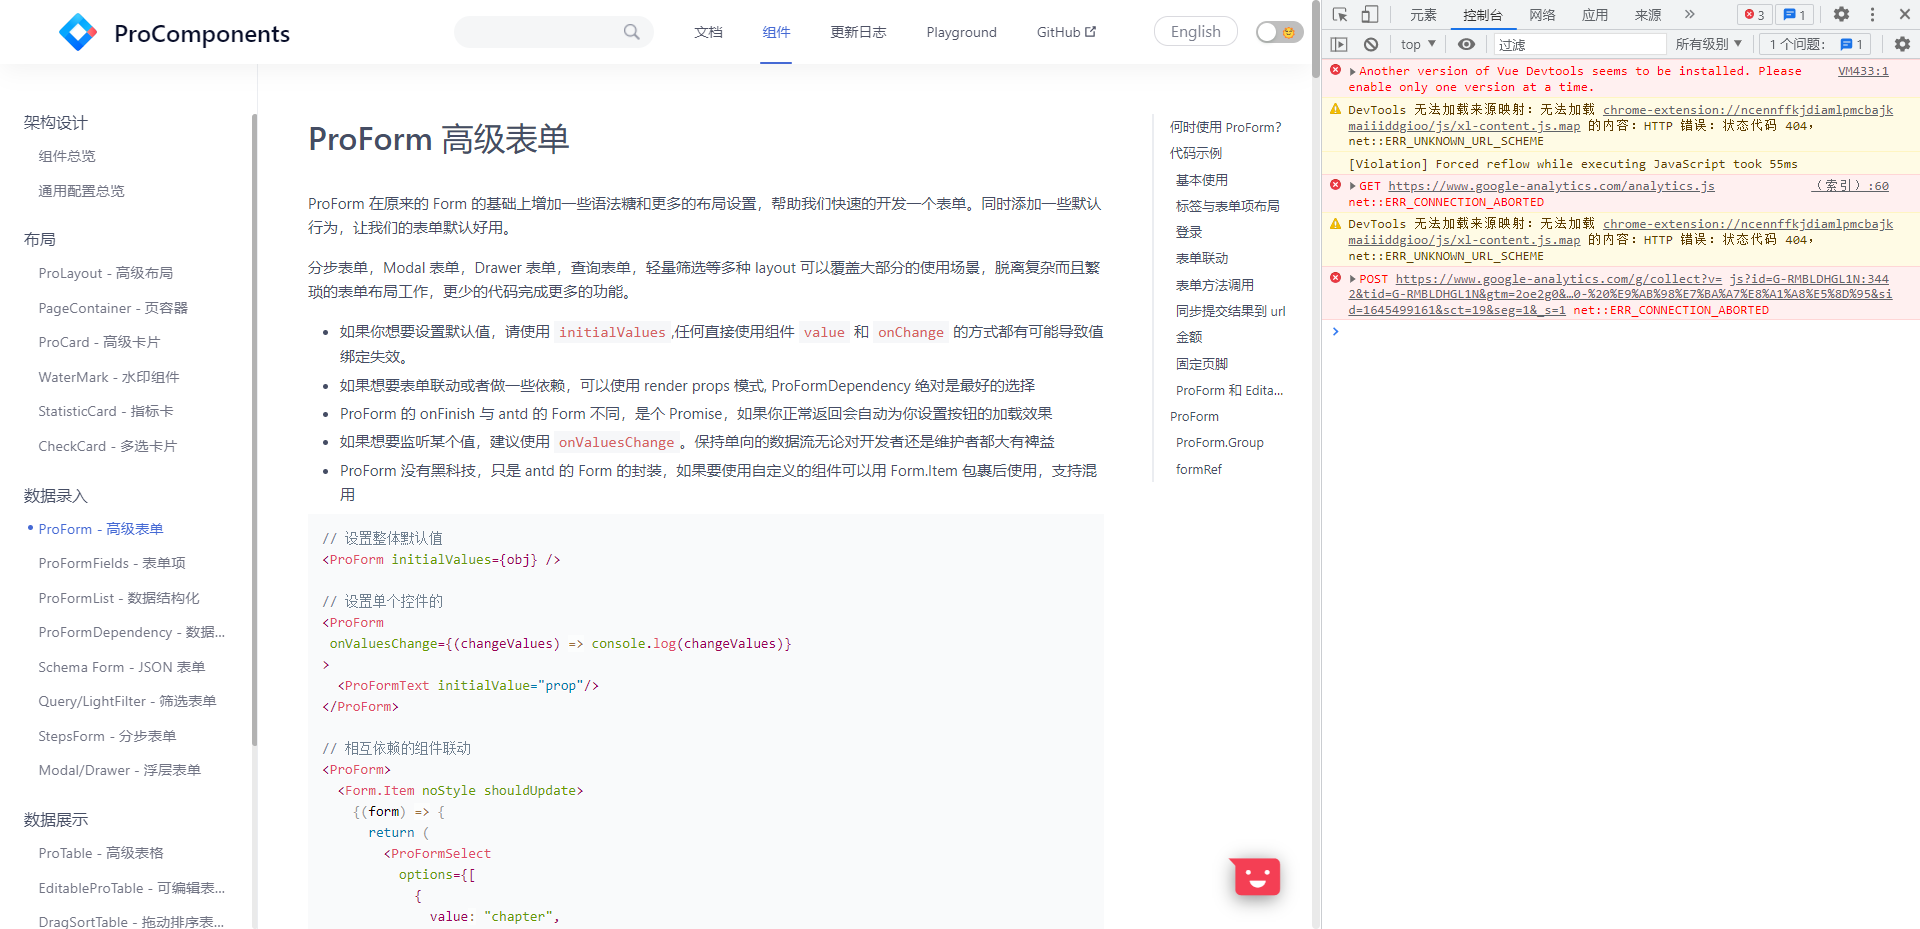Screen dimensions: 1920x929
Task: Switch language to English
Action: point(1195,32)
